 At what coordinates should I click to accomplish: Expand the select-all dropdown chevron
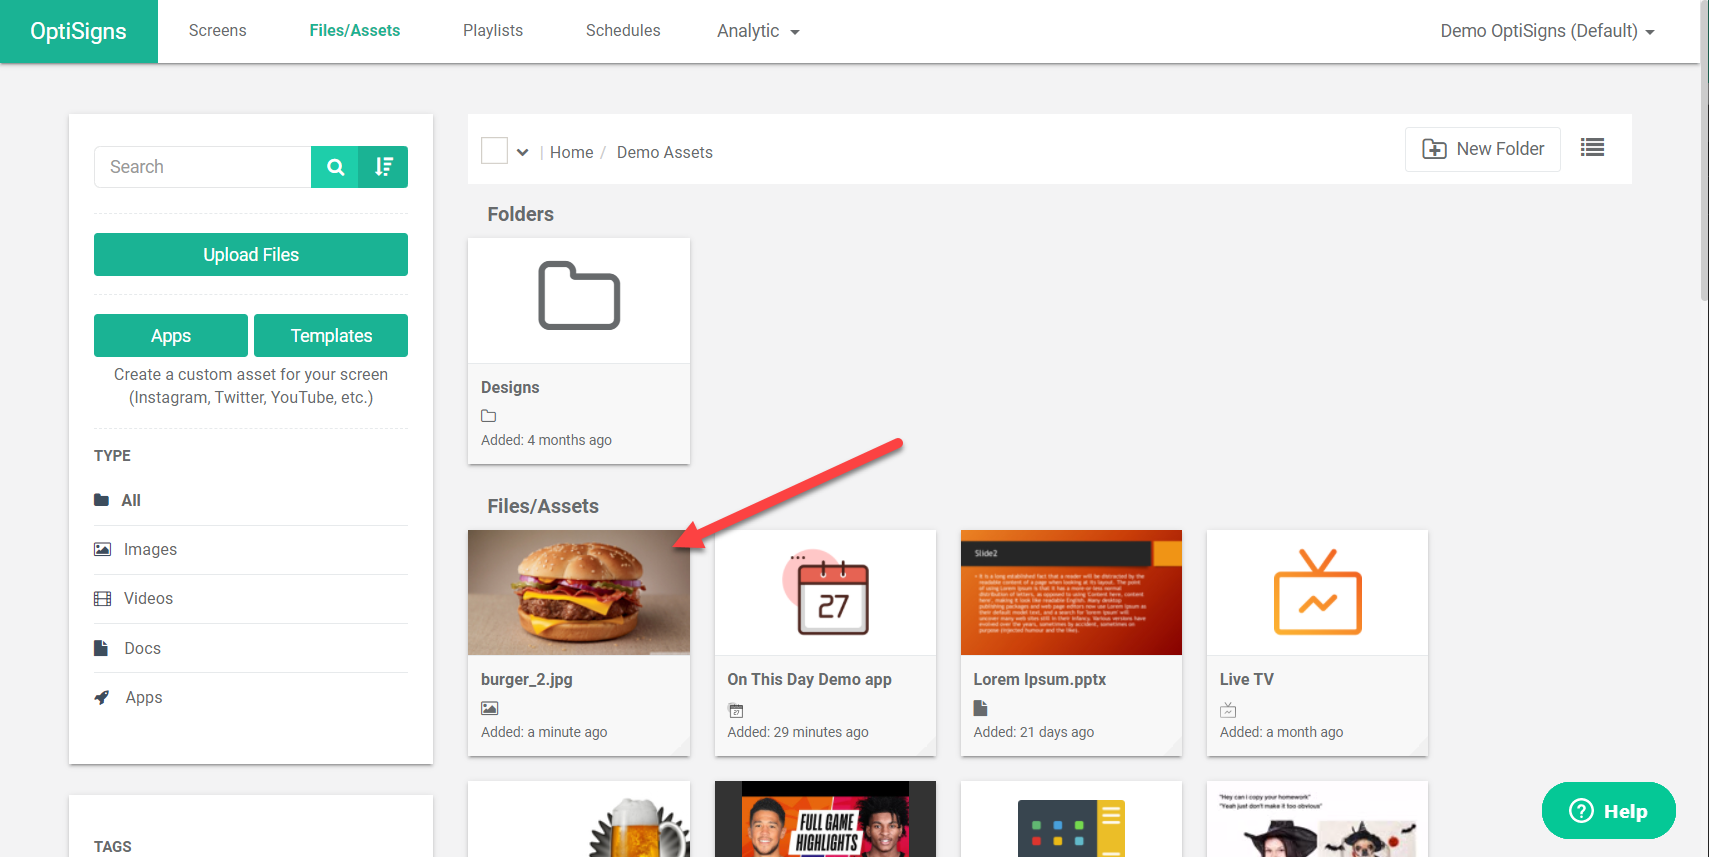(522, 152)
